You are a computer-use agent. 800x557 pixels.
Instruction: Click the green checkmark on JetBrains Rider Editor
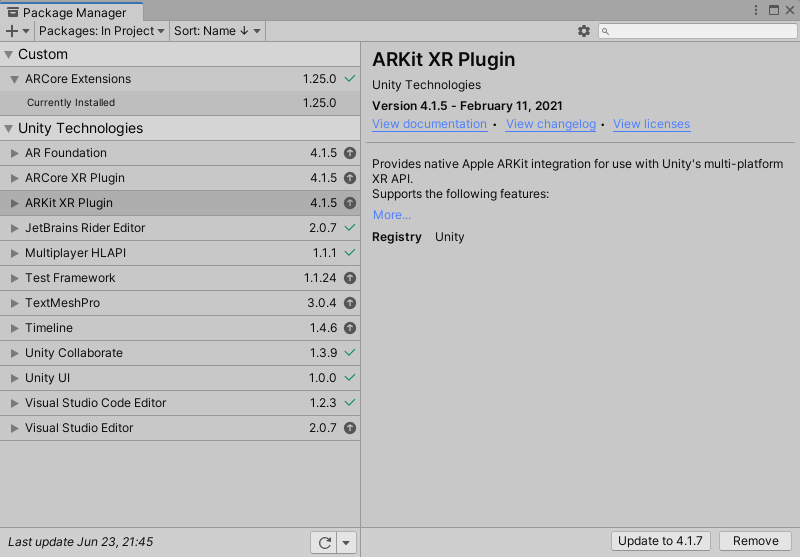tap(349, 227)
